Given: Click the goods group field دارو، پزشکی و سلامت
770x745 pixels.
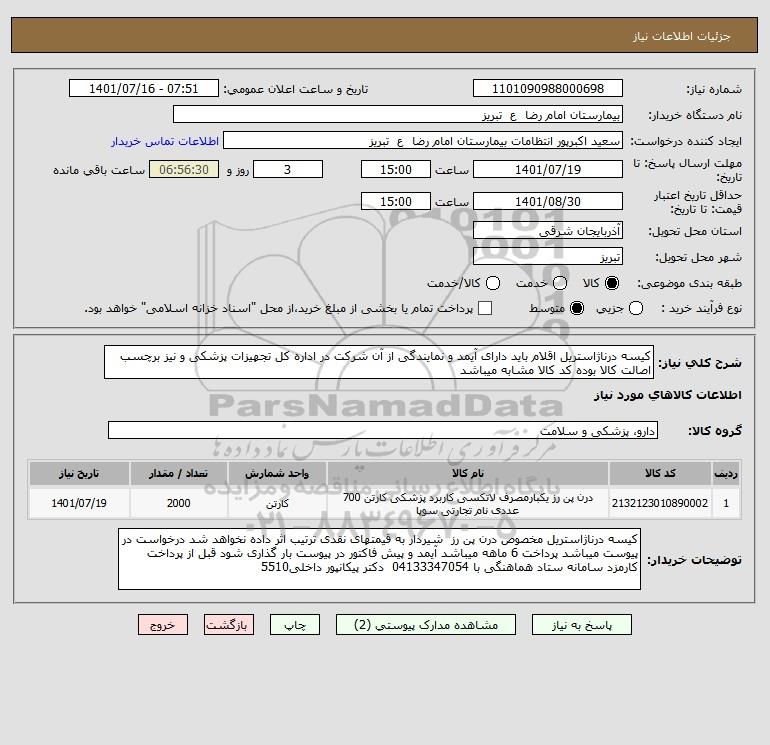Looking at the screenshot, I should click(383, 430).
